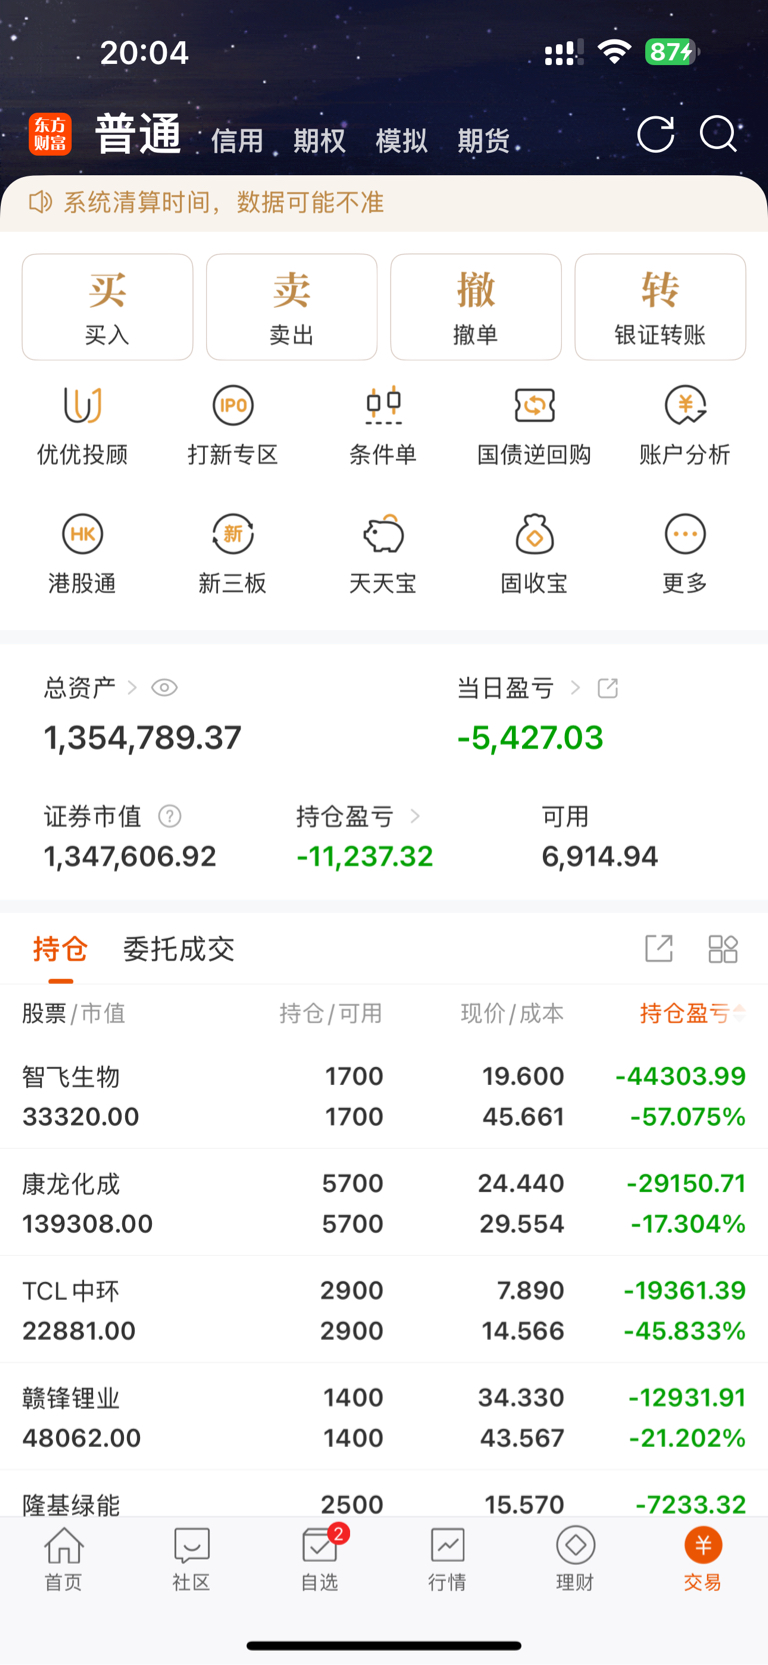The image size is (768, 1665).
Task: Tap the 银证转账 transfer button
Action: 660,307
